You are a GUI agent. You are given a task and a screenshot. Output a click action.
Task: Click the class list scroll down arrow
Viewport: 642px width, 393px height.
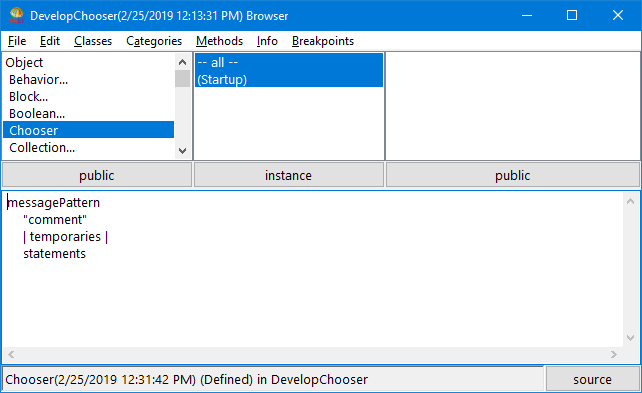pyautogui.click(x=183, y=151)
